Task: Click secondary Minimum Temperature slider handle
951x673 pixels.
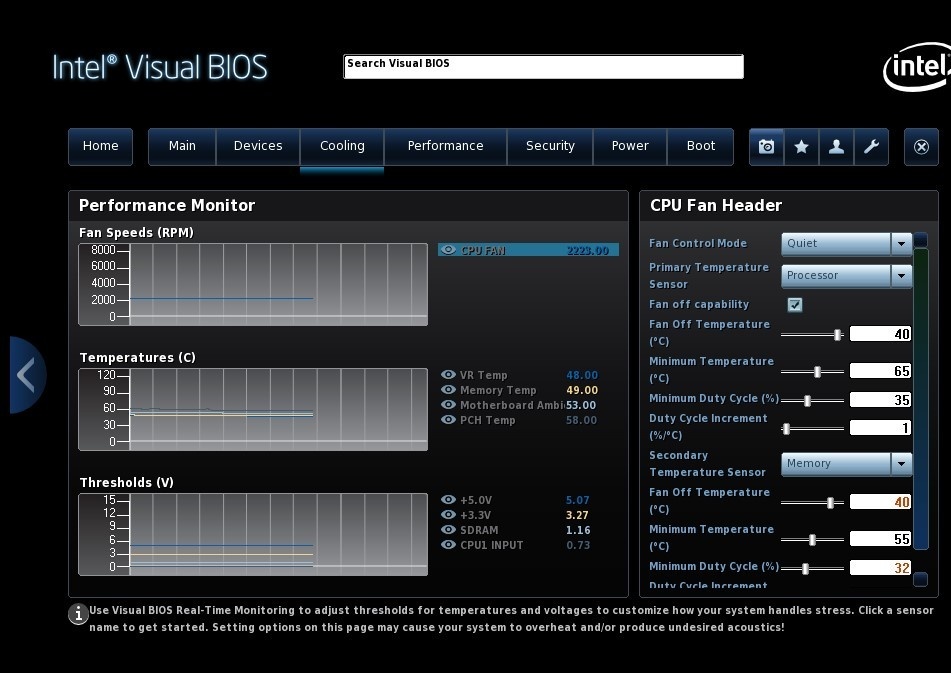Action: pyautogui.click(x=812, y=540)
